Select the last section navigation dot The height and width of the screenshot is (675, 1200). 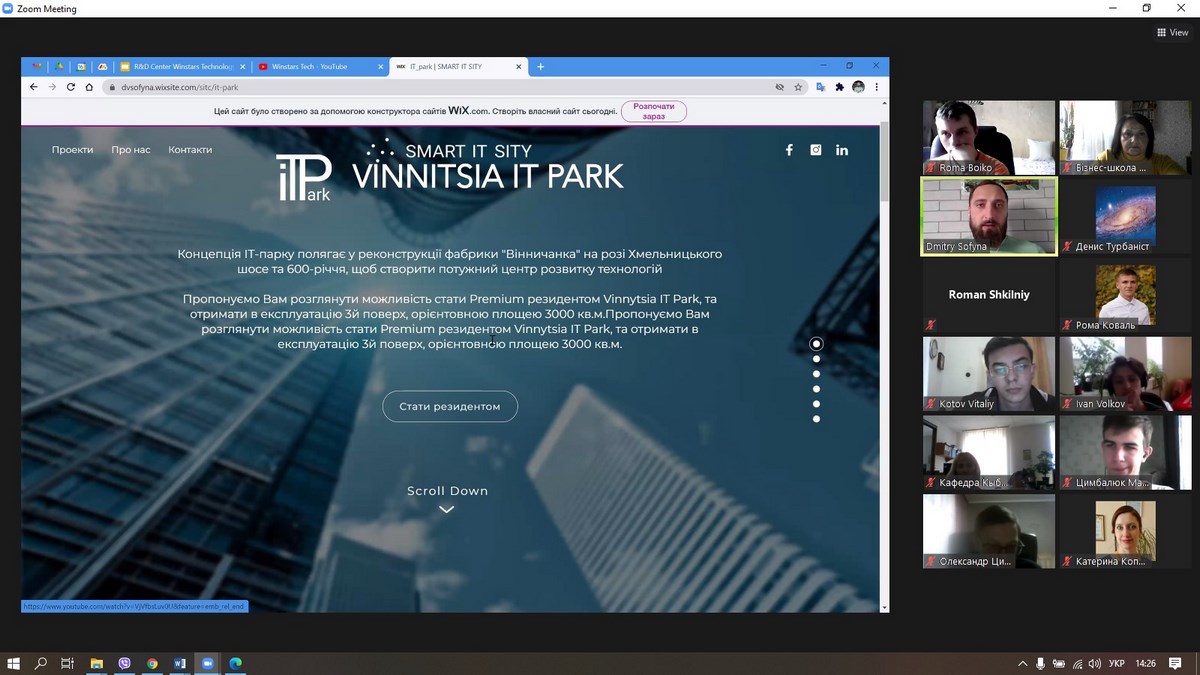pyautogui.click(x=817, y=419)
